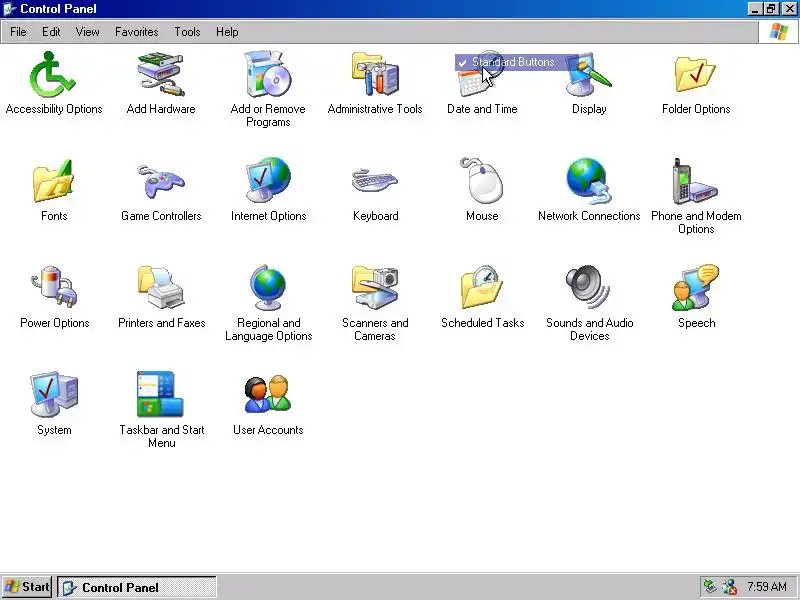
Task: Open the File menu
Action: coord(18,32)
